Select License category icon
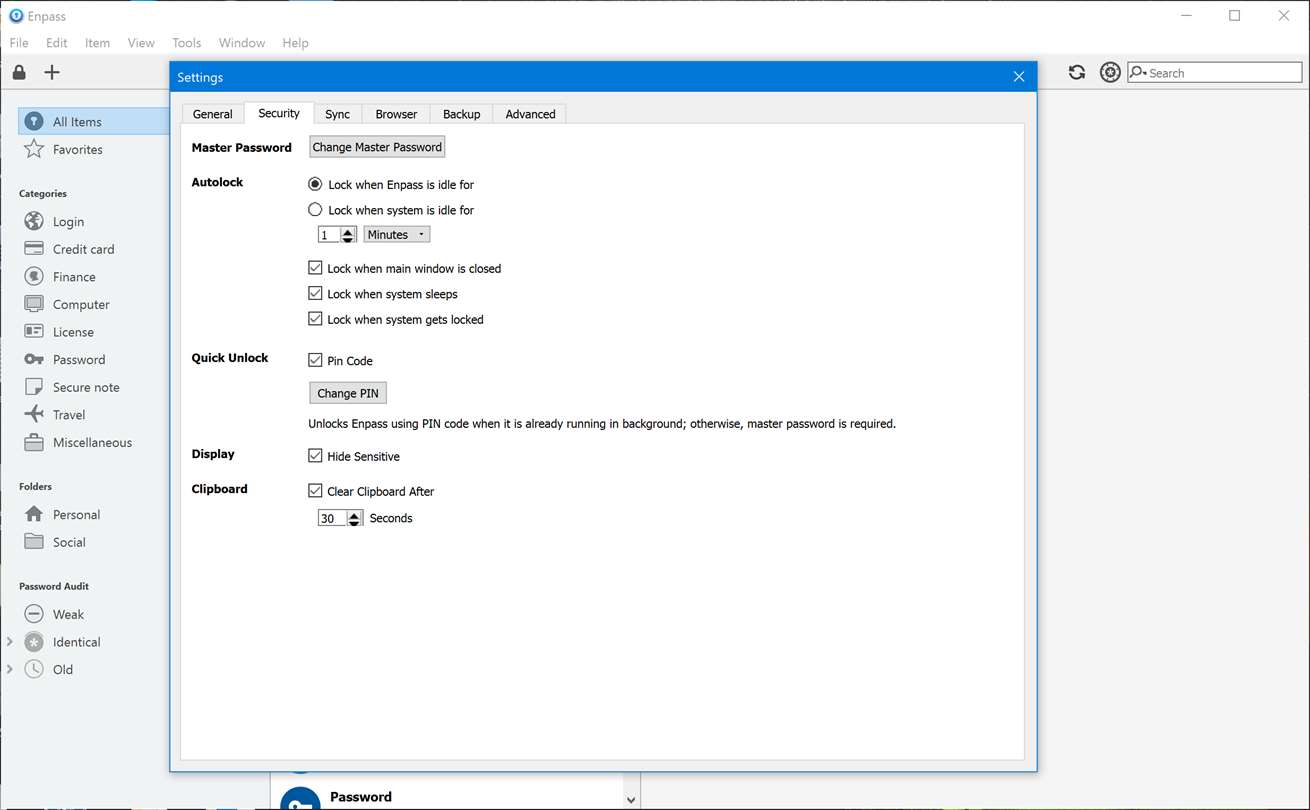 click(x=34, y=331)
